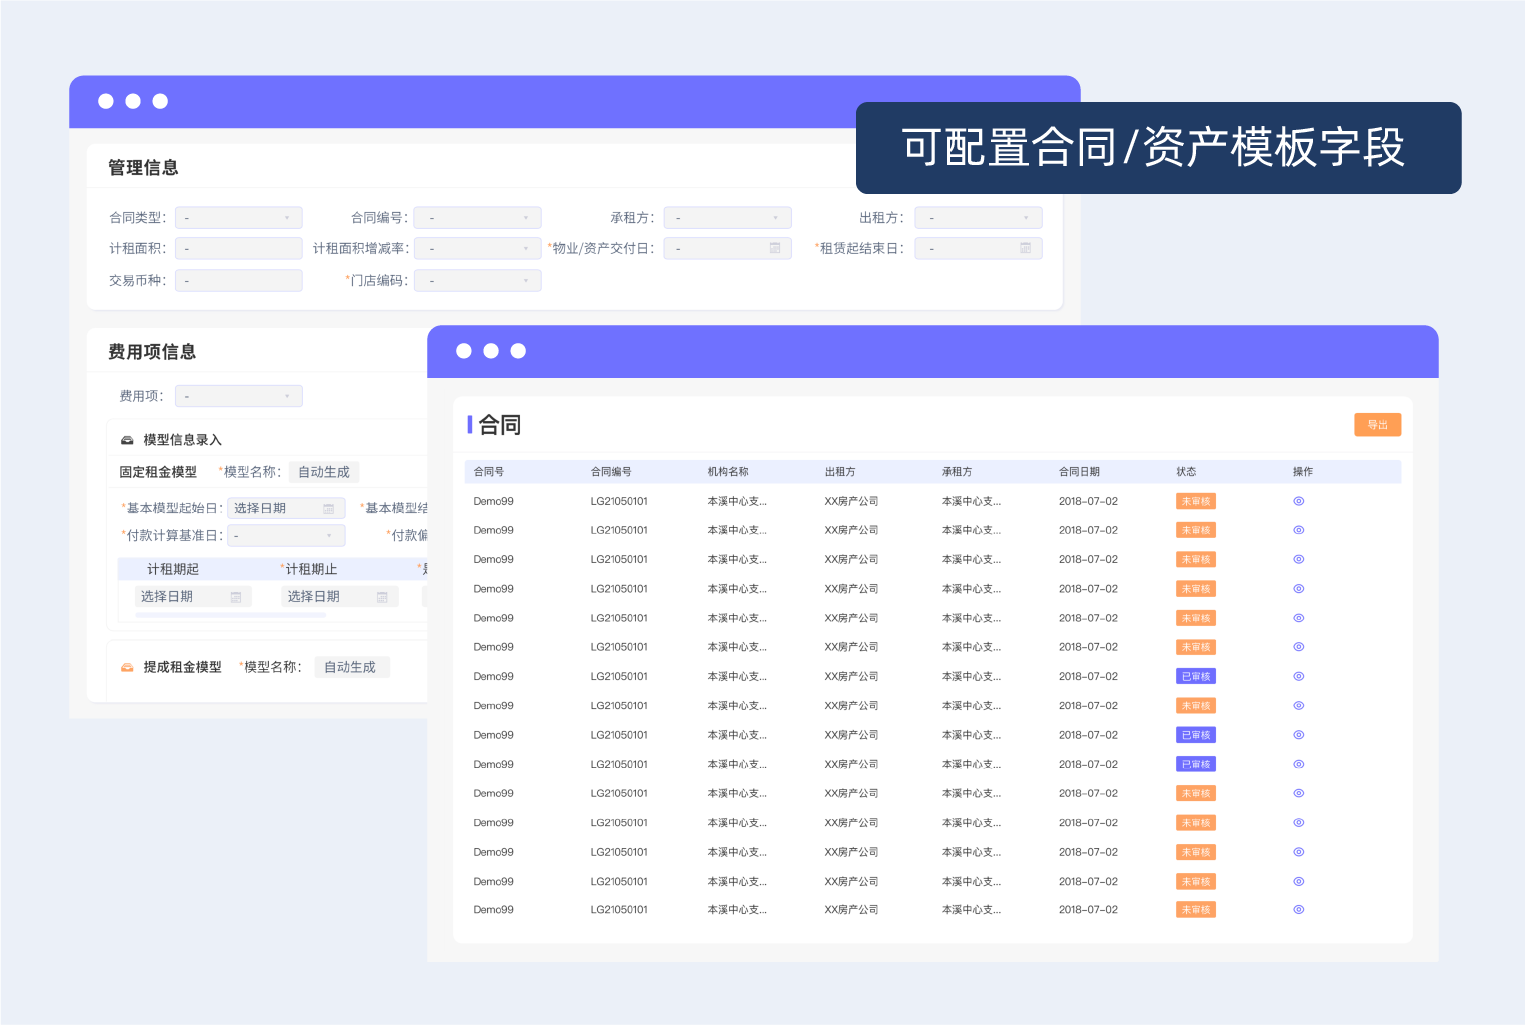Click the first 已审核 status badge

(x=1196, y=677)
